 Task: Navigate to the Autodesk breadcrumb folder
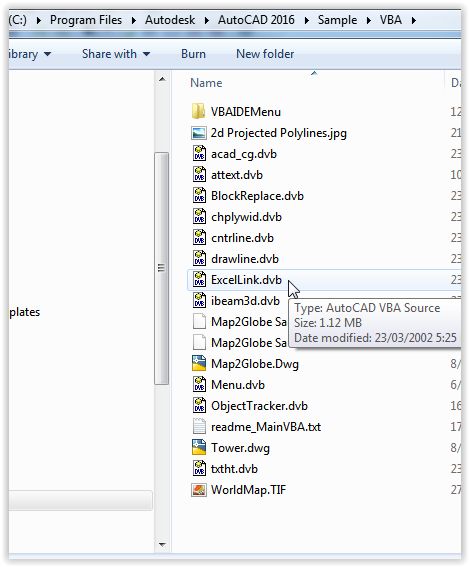[170, 20]
